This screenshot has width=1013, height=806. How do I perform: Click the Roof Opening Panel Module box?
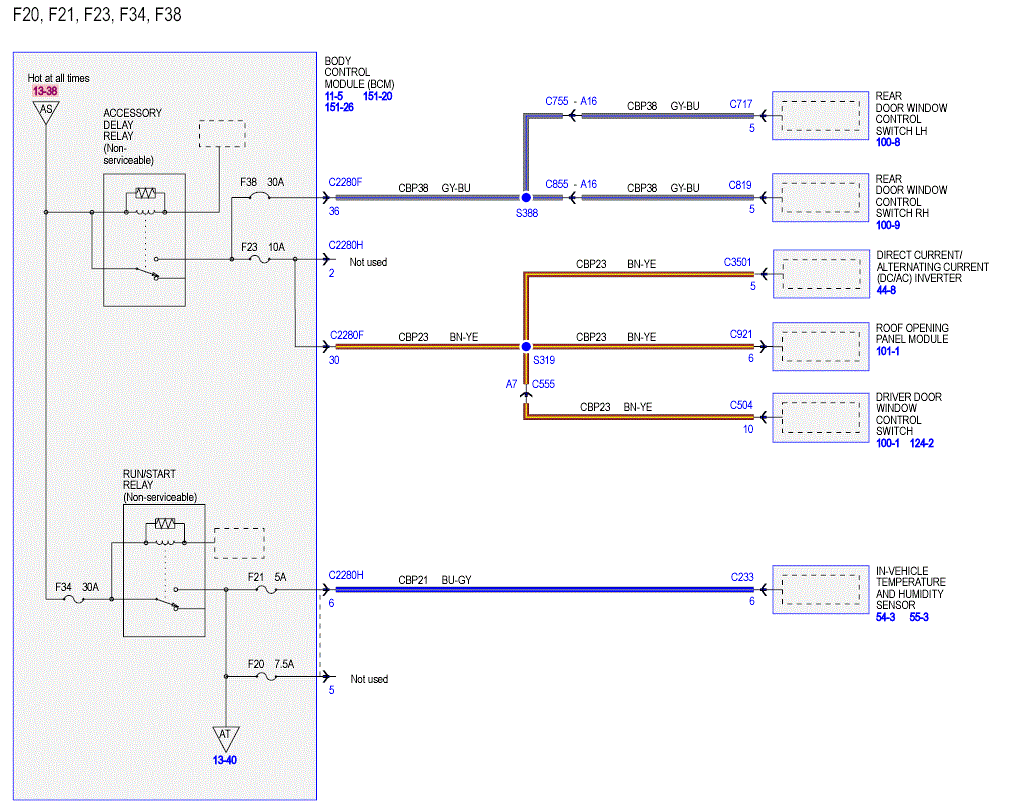(x=820, y=347)
